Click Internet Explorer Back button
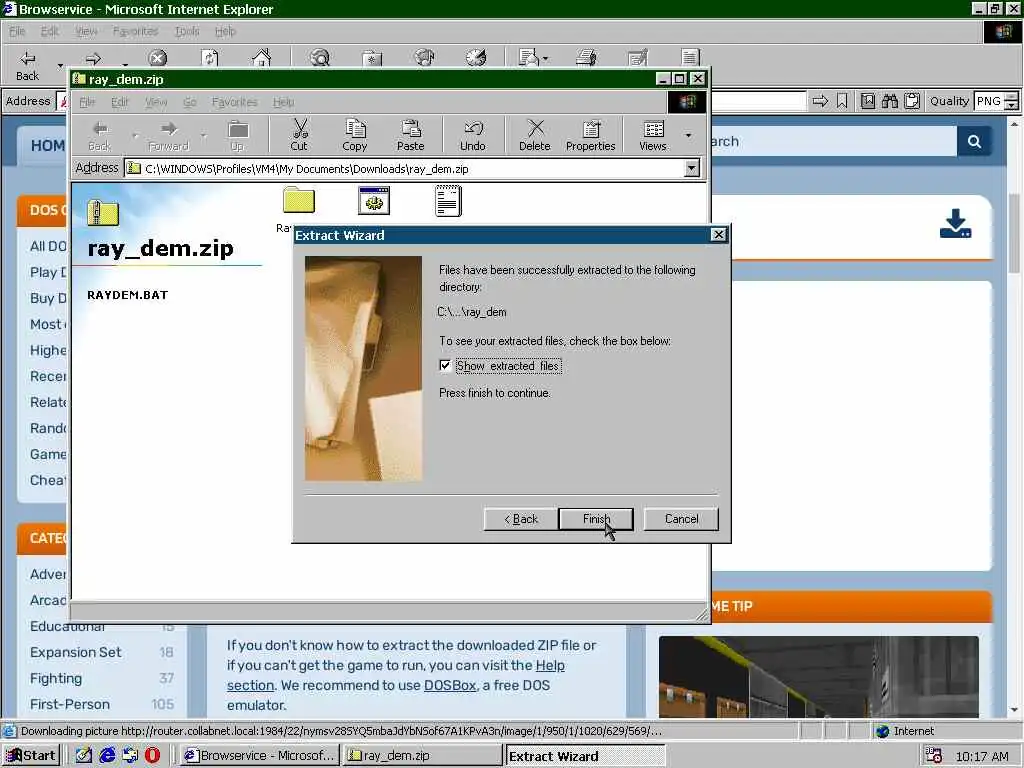Screen dimensions: 1024x768 coord(27,65)
